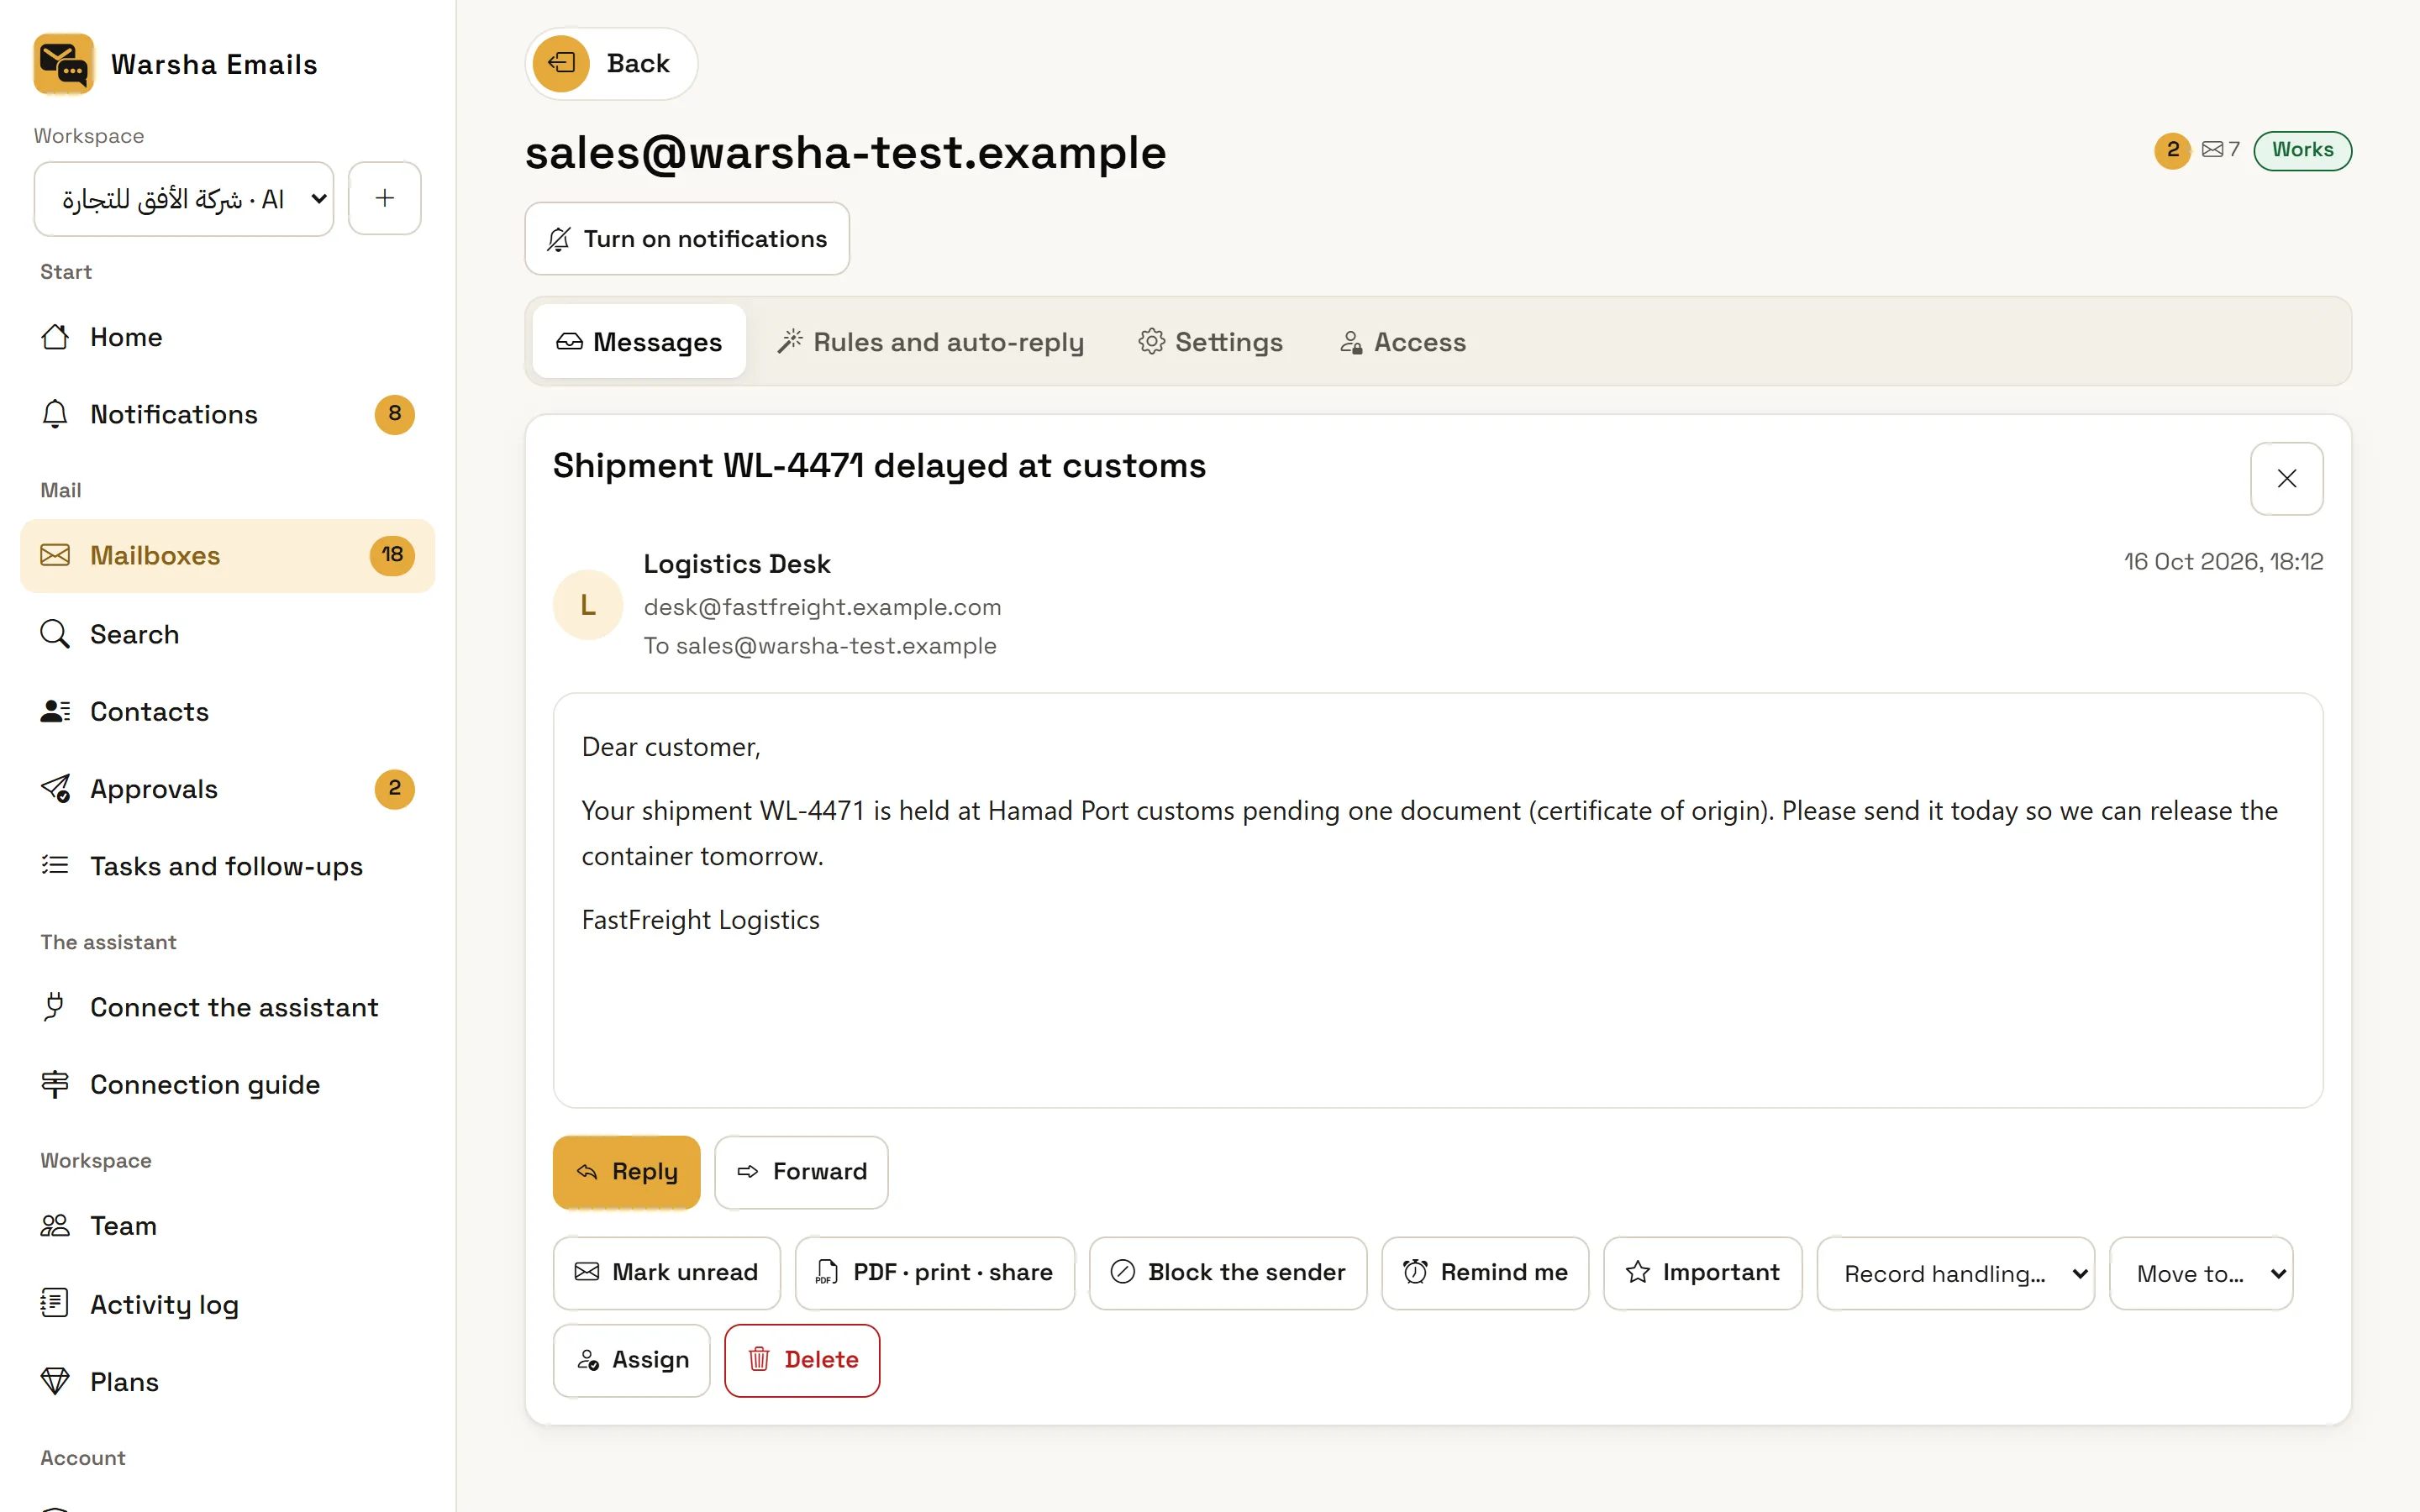Image resolution: width=2420 pixels, height=1512 pixels.
Task: Open Contacts from sidebar icon
Action: (55, 711)
